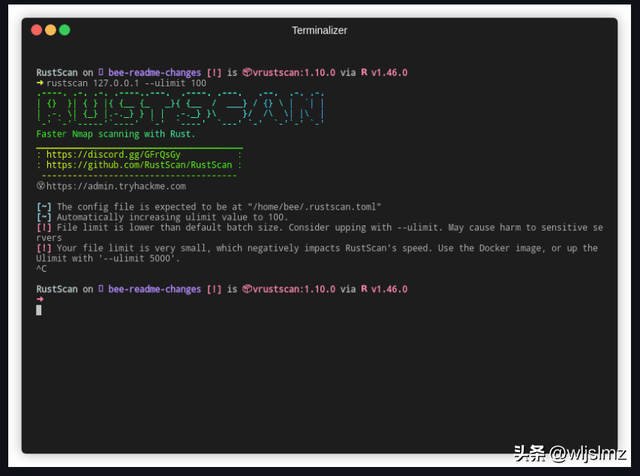640x476 pixels.
Task: Click the config file path '/home/bee/.rustscan.toml'
Action: point(314,207)
